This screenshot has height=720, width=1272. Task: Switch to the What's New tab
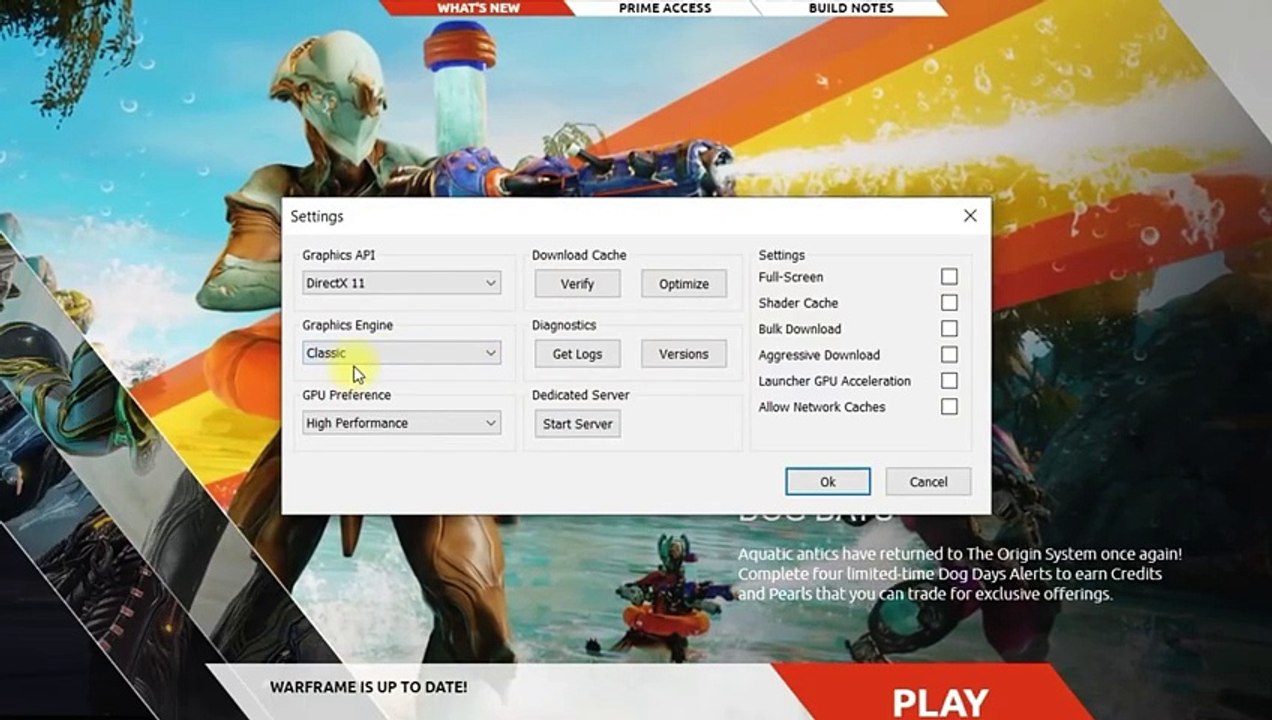click(478, 8)
